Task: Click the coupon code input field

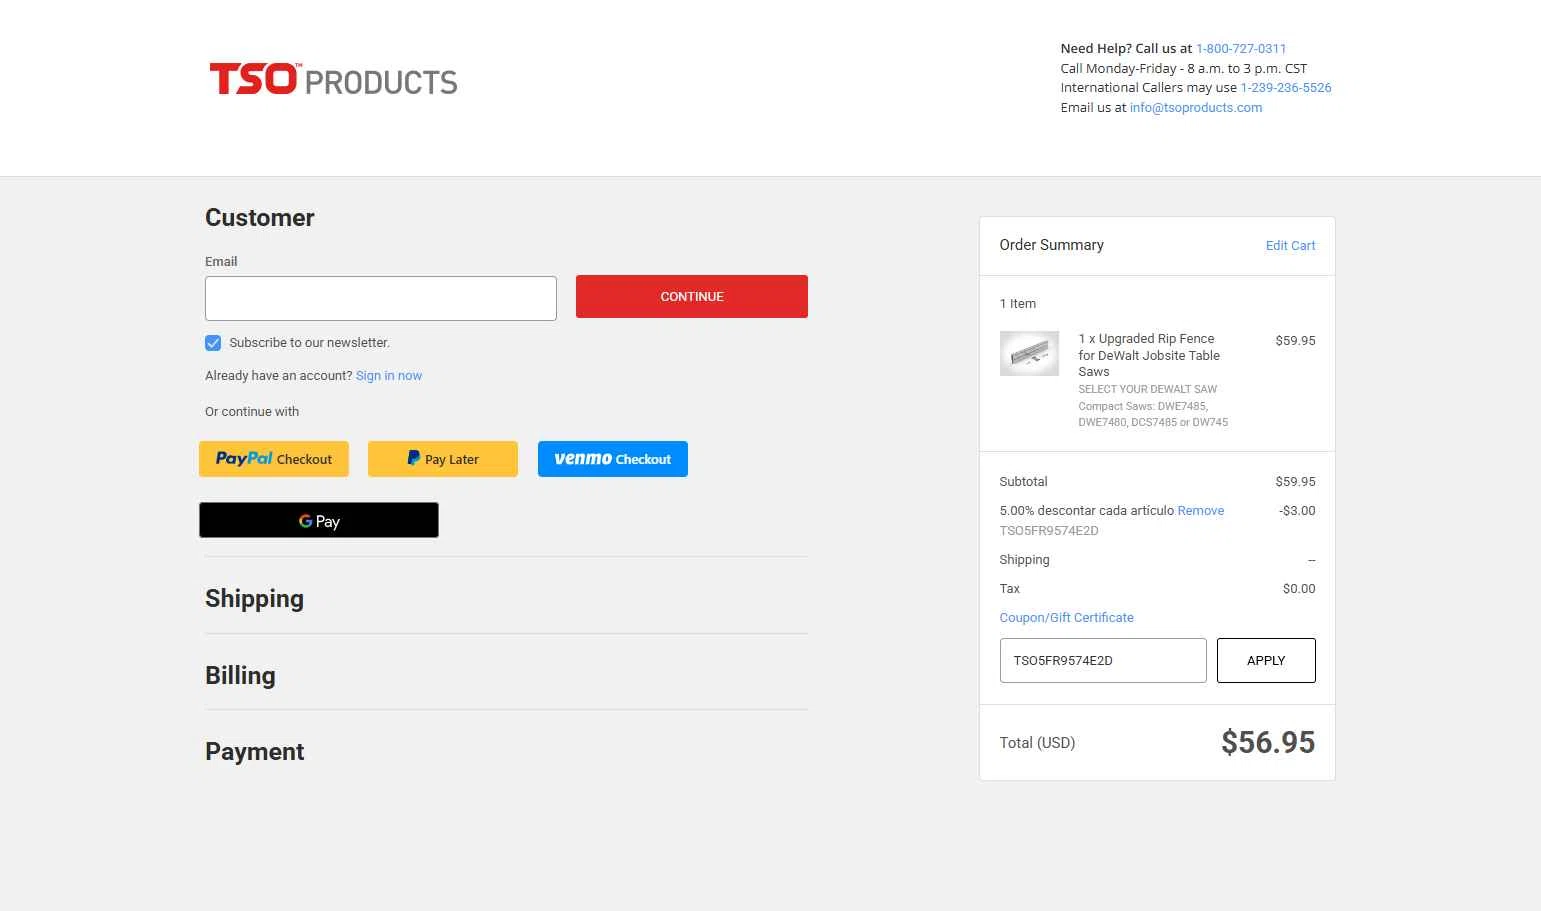Action: 1103,660
